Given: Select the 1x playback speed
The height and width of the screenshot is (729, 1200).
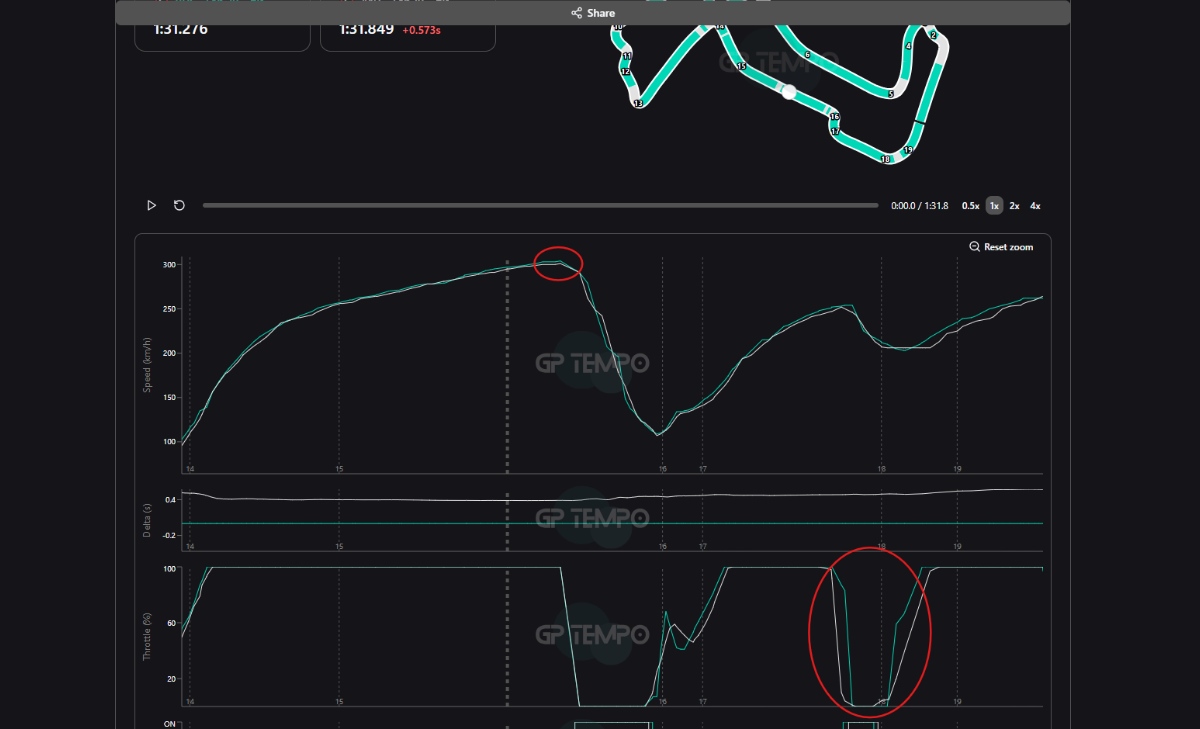Looking at the screenshot, I should 994,206.
